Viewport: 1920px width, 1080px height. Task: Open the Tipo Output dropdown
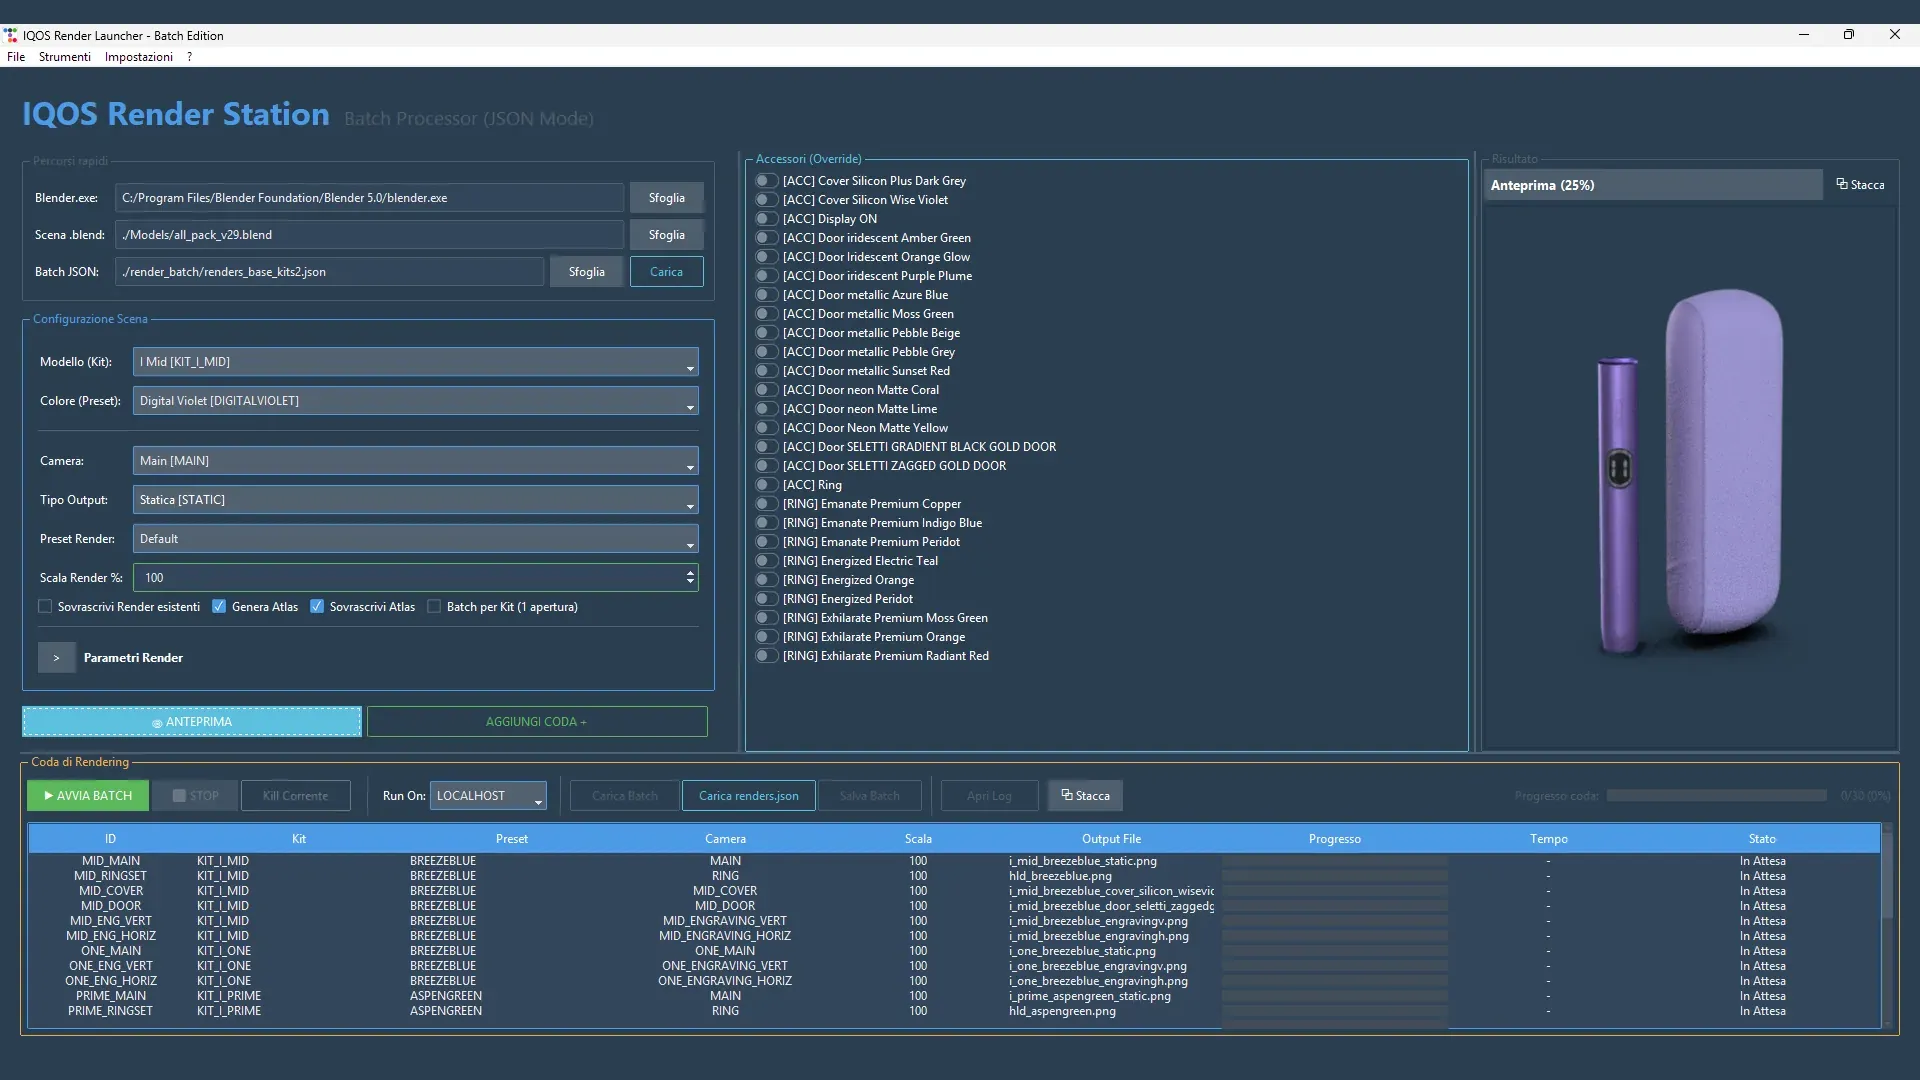415,500
